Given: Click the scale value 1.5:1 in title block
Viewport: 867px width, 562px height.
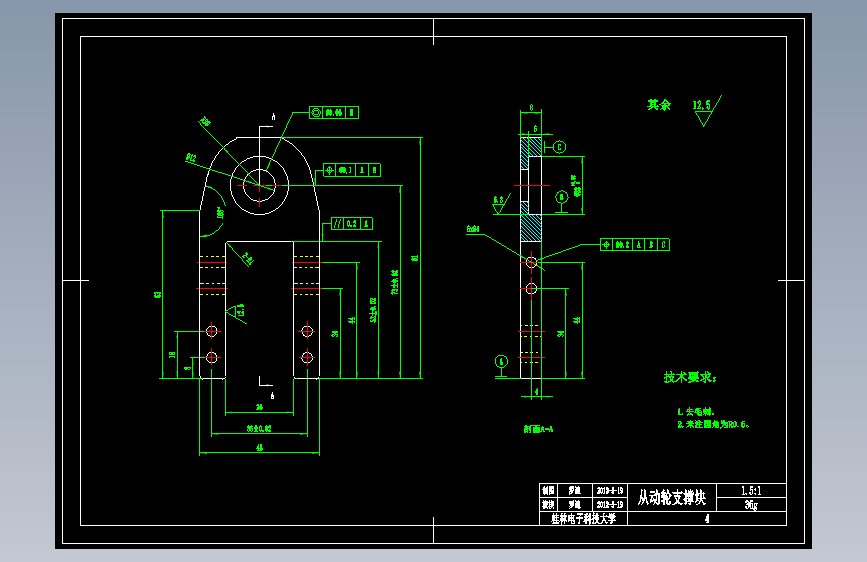Looking at the screenshot, I should click(x=751, y=491).
